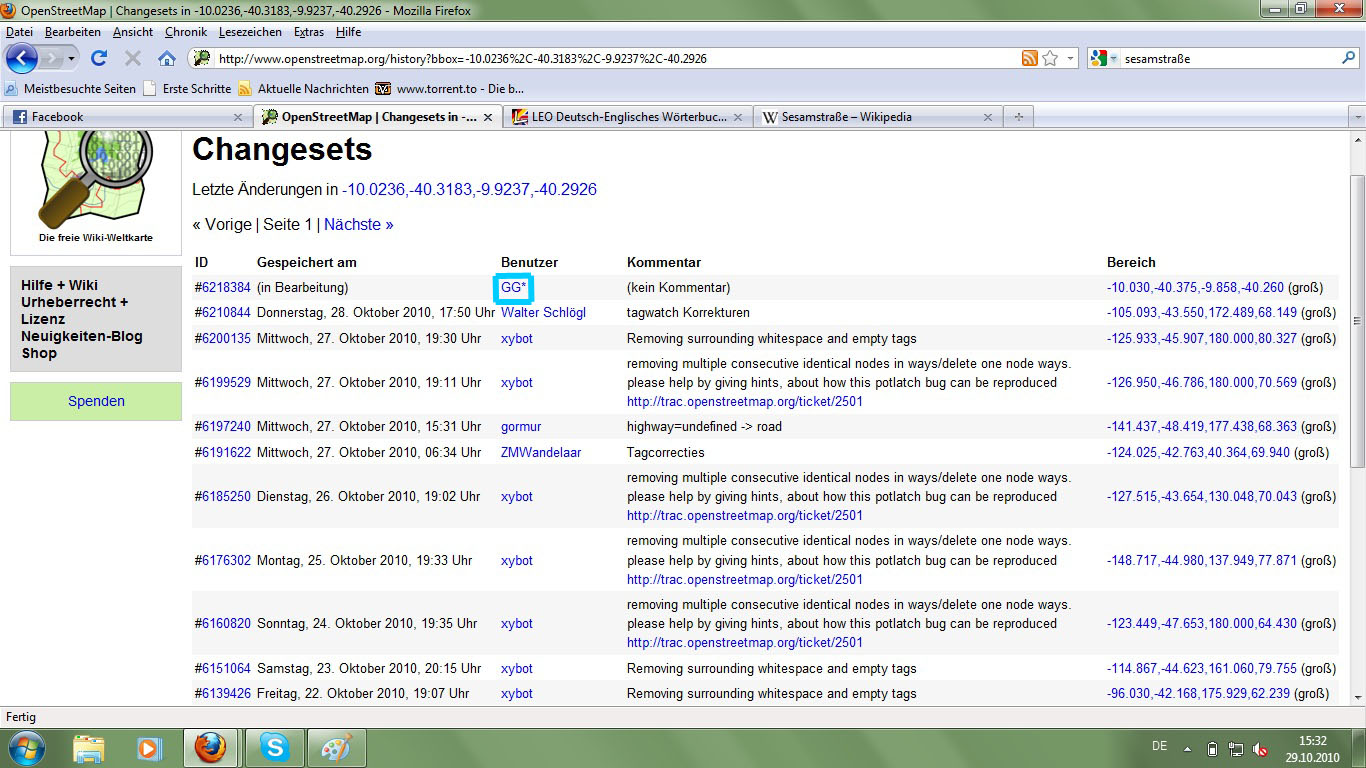Go to the home page icon
The image size is (1366, 768).
pos(167,58)
